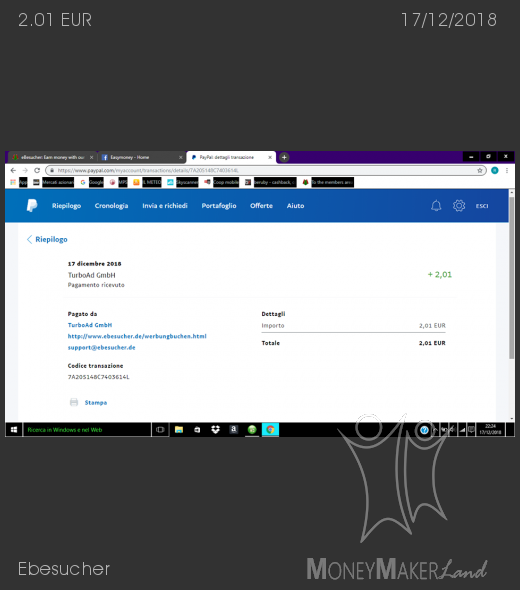The height and width of the screenshot is (590, 520).
Task: Click the PayPal logo in header
Action: coord(32,205)
